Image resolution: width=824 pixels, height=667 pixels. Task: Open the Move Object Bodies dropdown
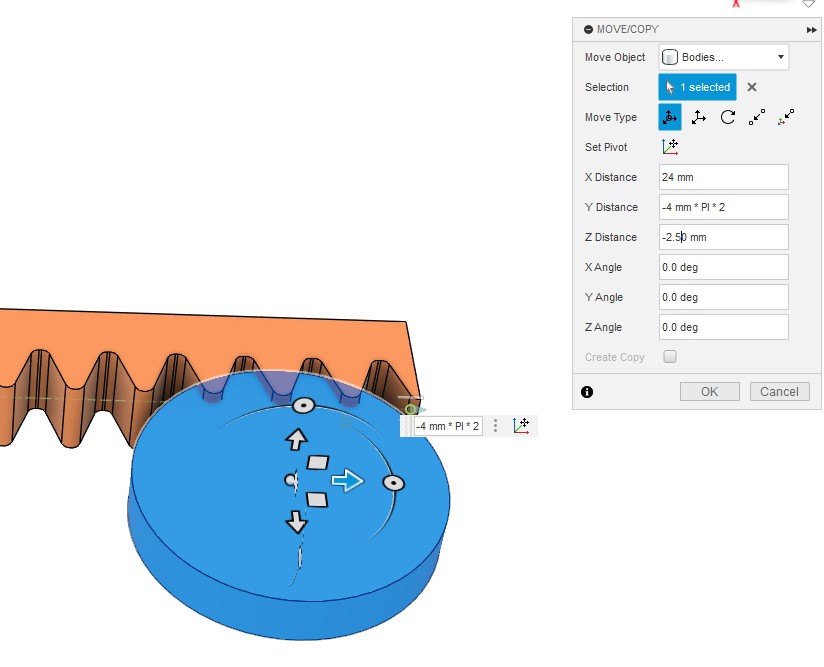724,57
